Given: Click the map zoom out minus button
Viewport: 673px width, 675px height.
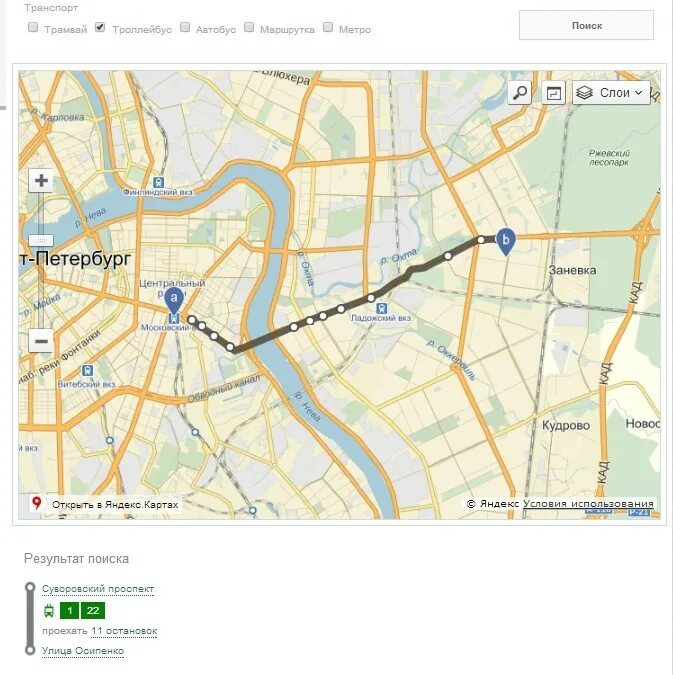Looking at the screenshot, I should pyautogui.click(x=41, y=341).
